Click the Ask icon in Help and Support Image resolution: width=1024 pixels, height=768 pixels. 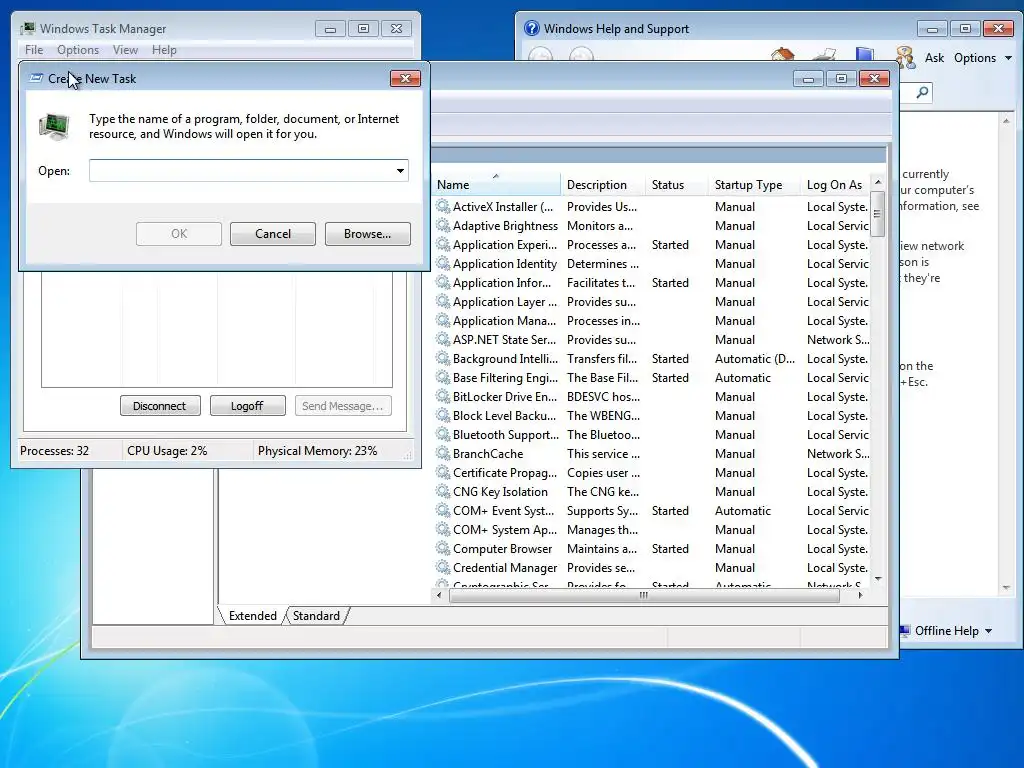(906, 57)
